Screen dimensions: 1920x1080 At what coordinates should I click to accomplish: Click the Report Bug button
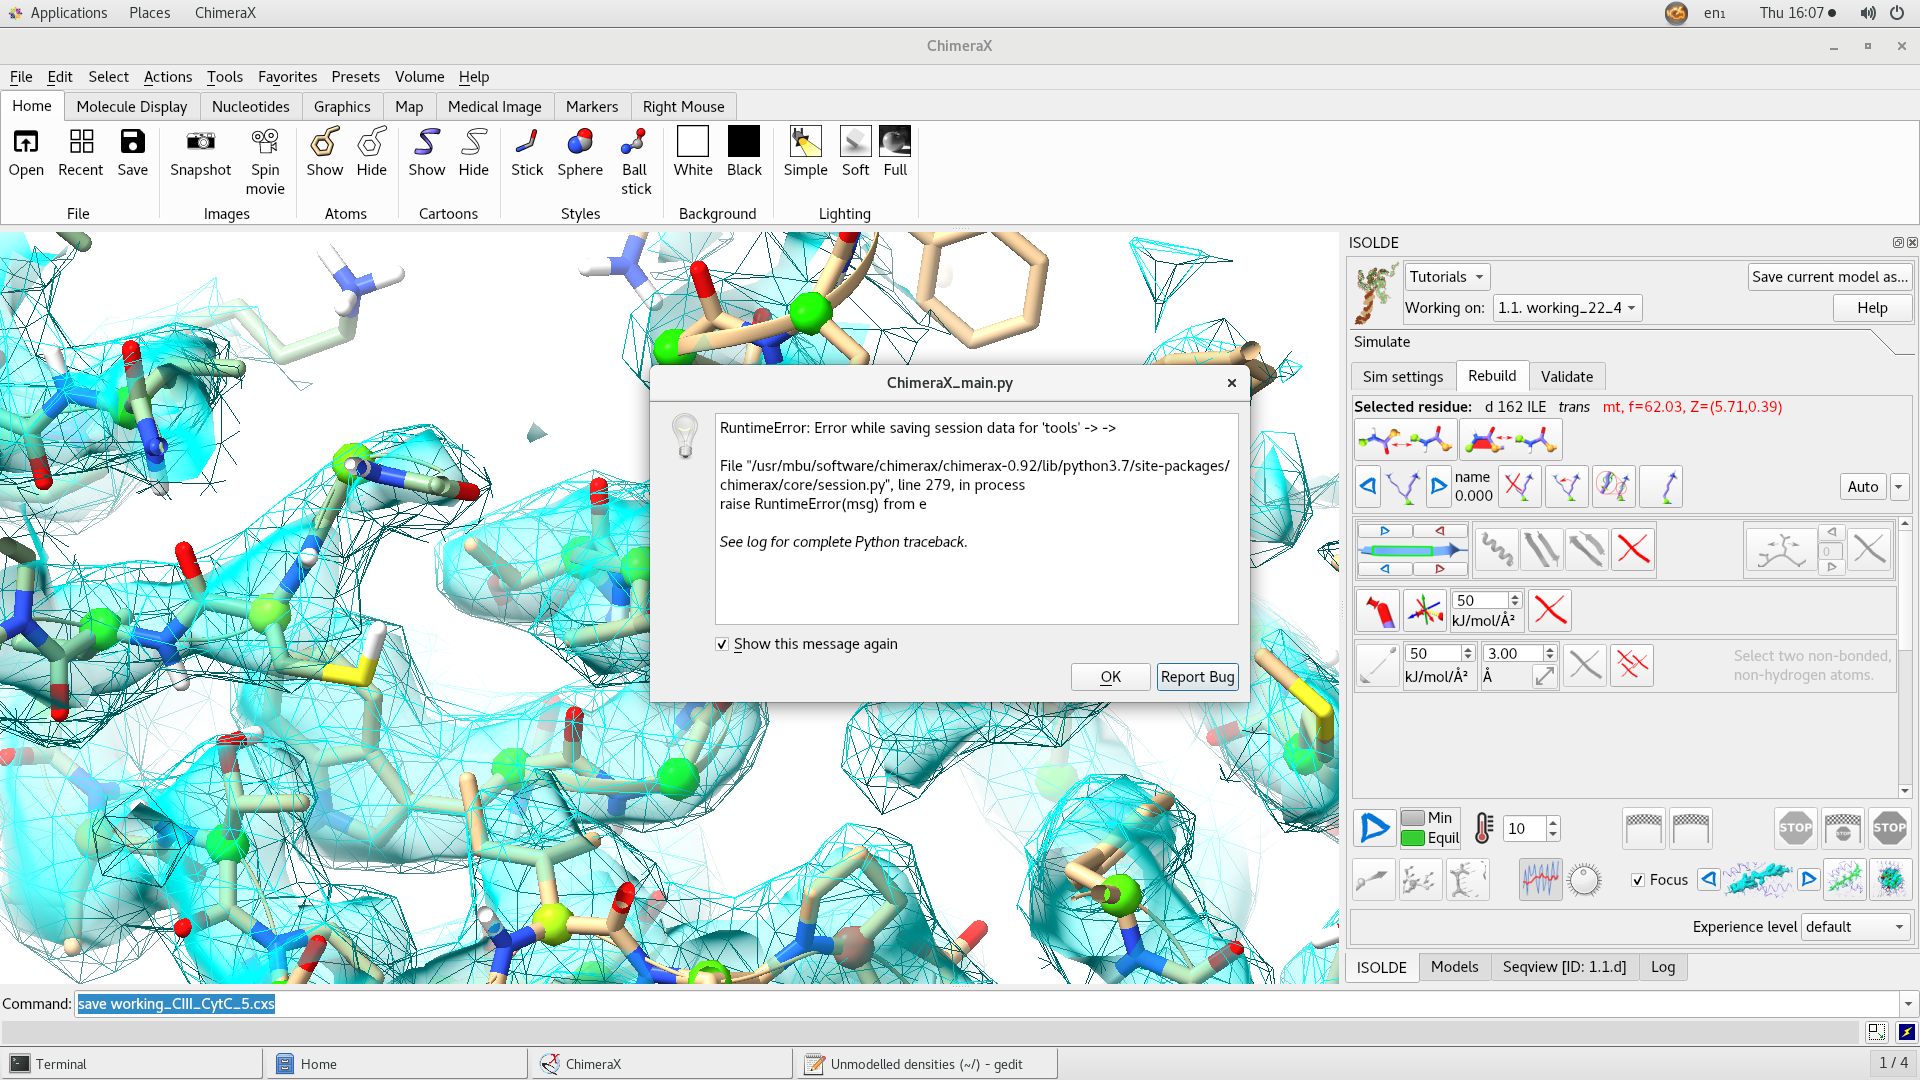tap(1197, 677)
